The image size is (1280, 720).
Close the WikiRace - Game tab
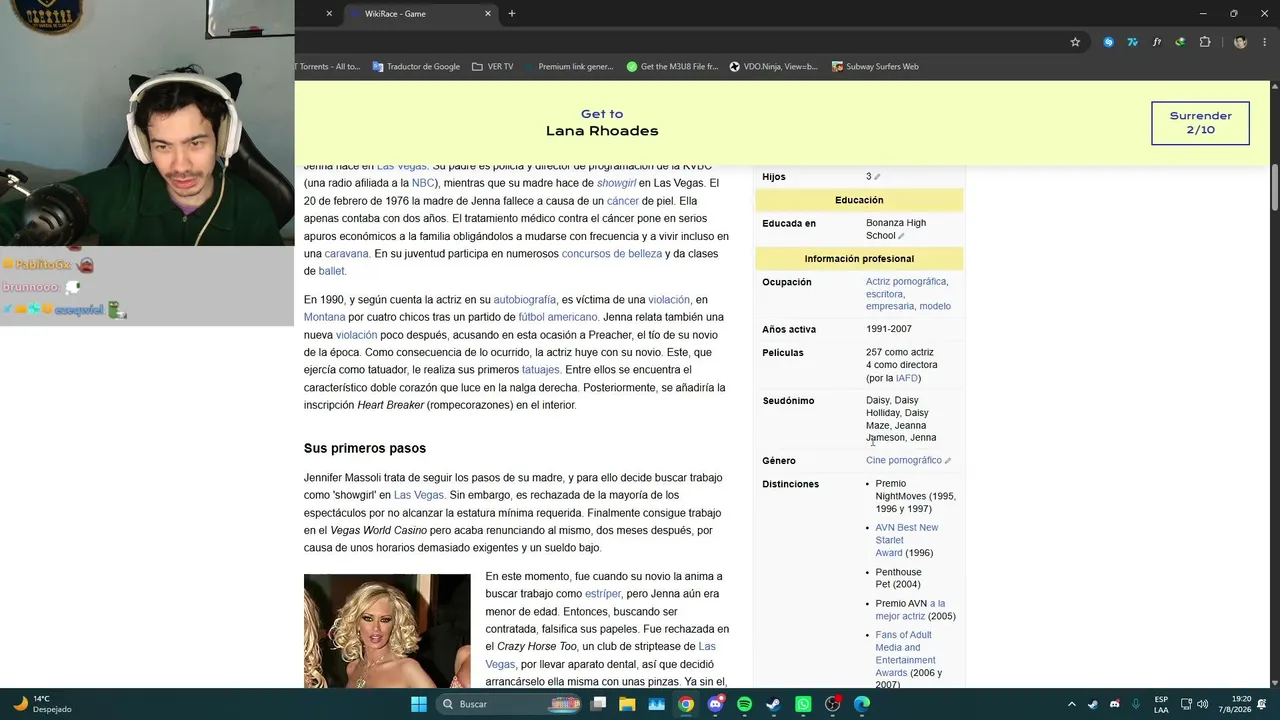pyautogui.click(x=488, y=14)
